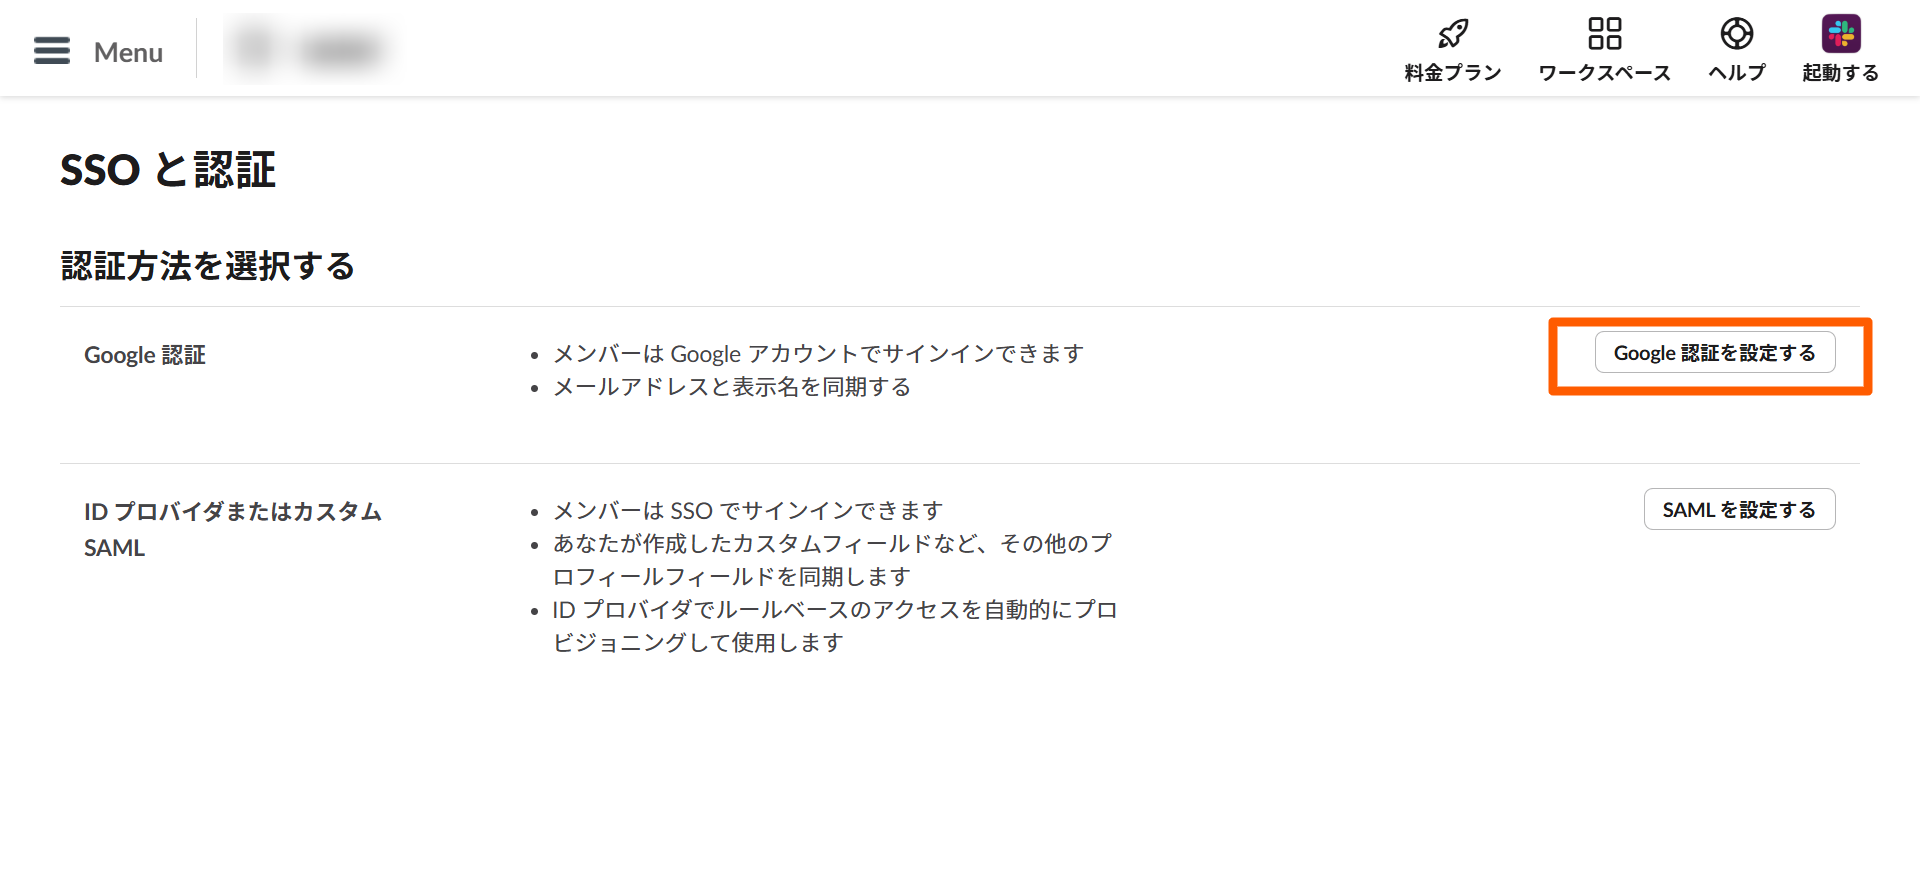Click the "Menu" text label
This screenshot has width=1920, height=878.
pyautogui.click(x=128, y=52)
